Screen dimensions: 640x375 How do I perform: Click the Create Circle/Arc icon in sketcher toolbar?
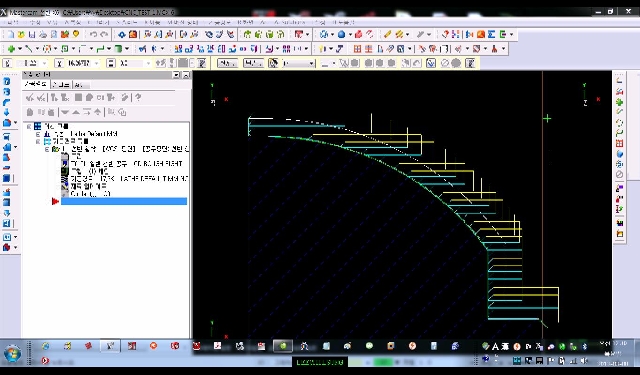[47, 49]
